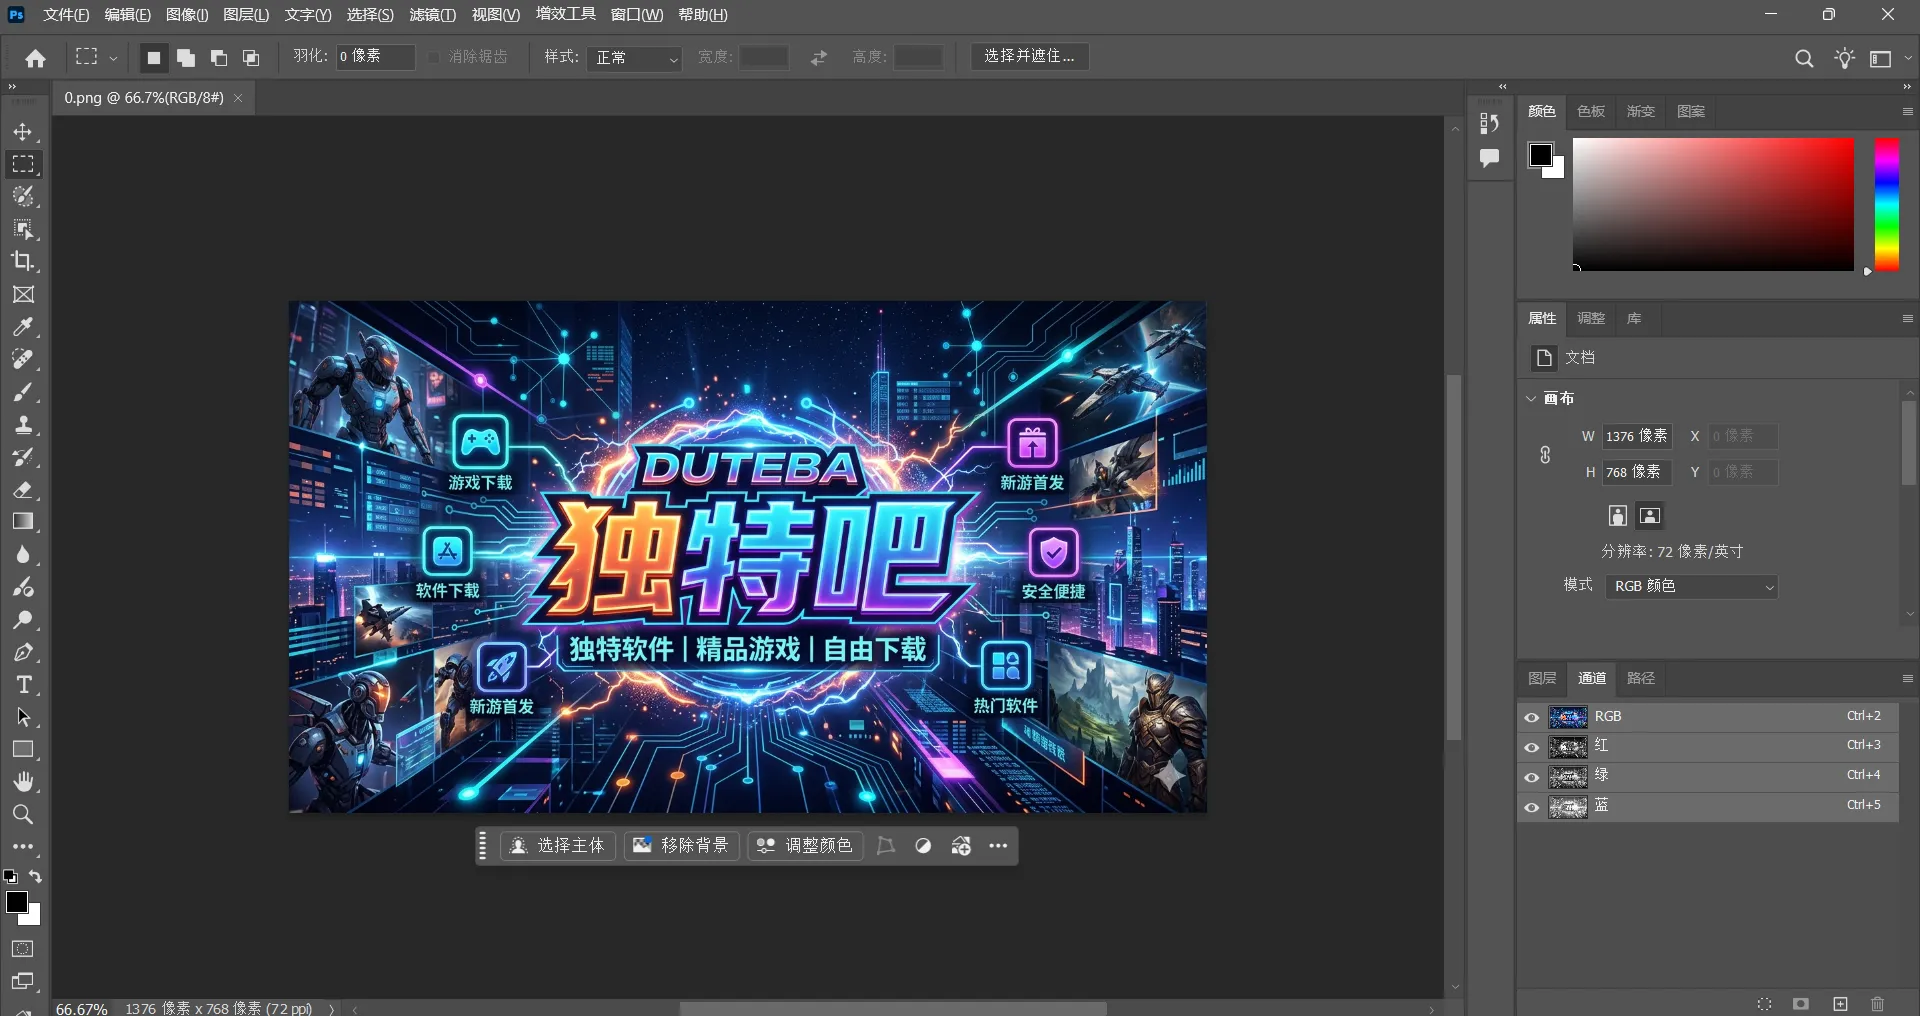The image size is (1920, 1016).
Task: Enable the 消除锯齿 checkbox
Action: point(433,57)
